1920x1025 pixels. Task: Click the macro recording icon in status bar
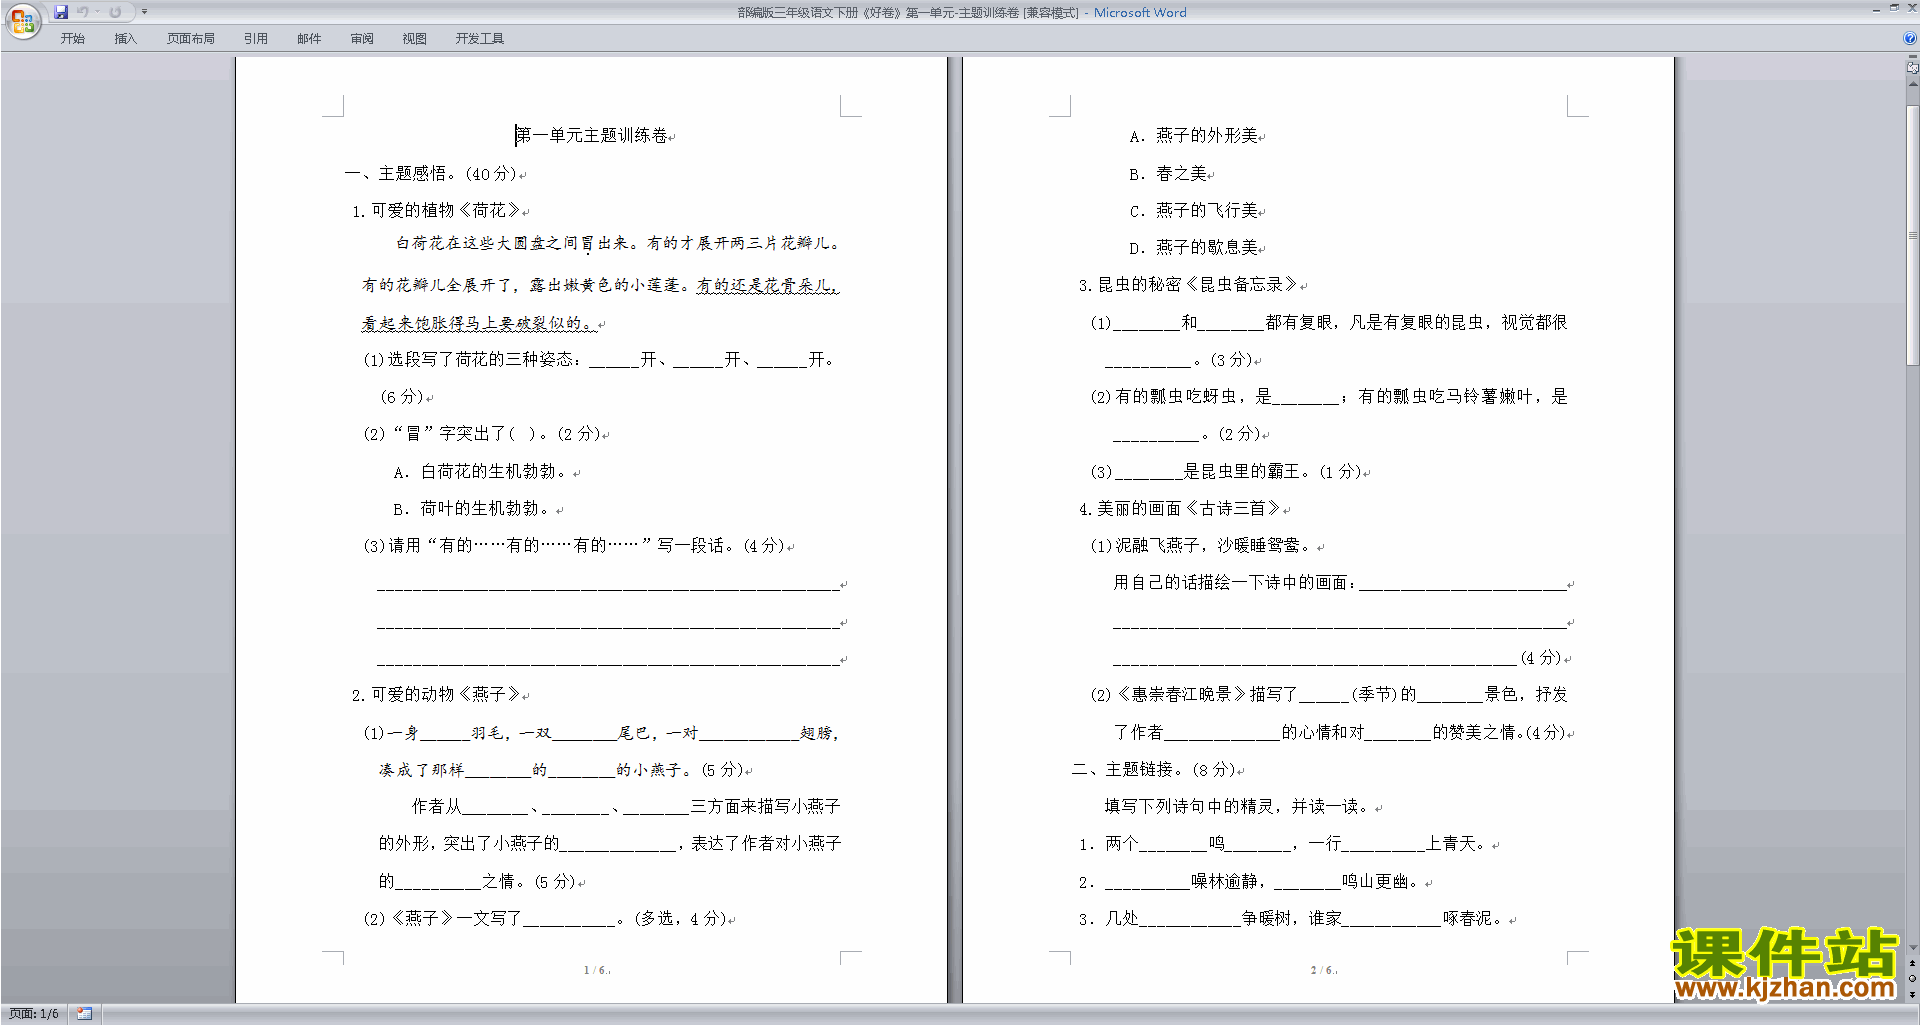tap(85, 1014)
